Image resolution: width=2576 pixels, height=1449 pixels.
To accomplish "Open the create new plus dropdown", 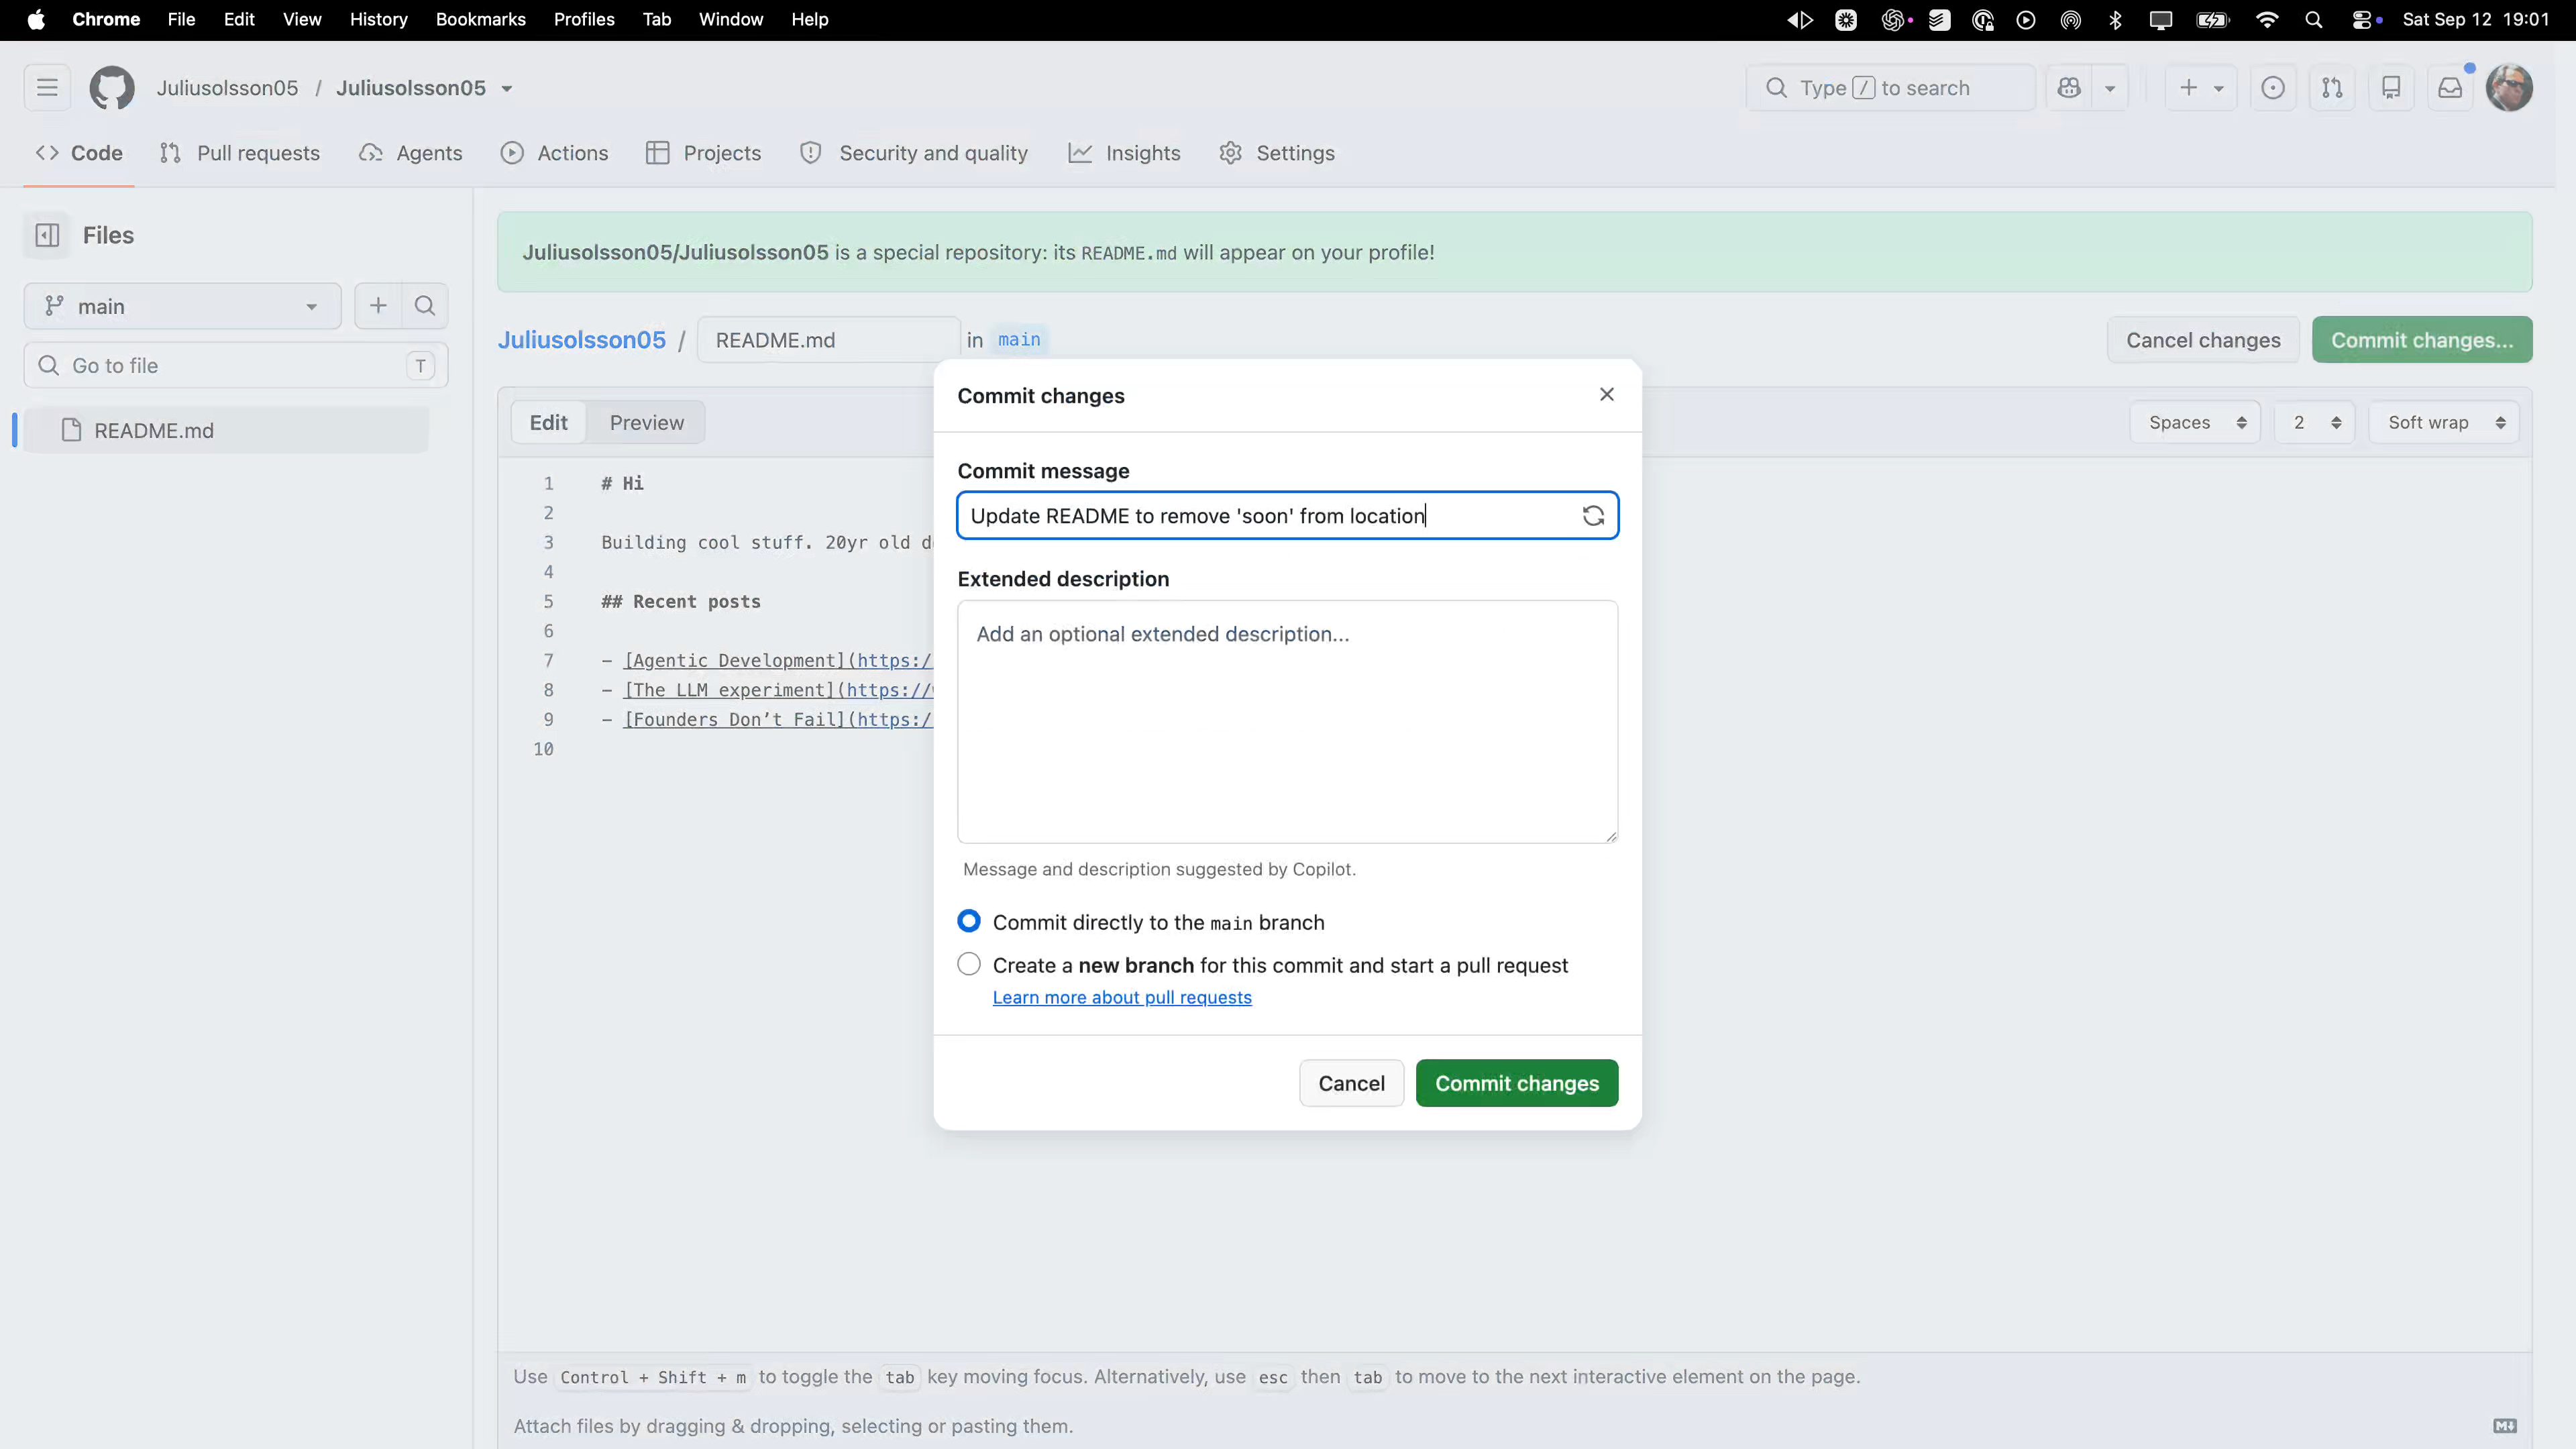I will [x=2200, y=88].
